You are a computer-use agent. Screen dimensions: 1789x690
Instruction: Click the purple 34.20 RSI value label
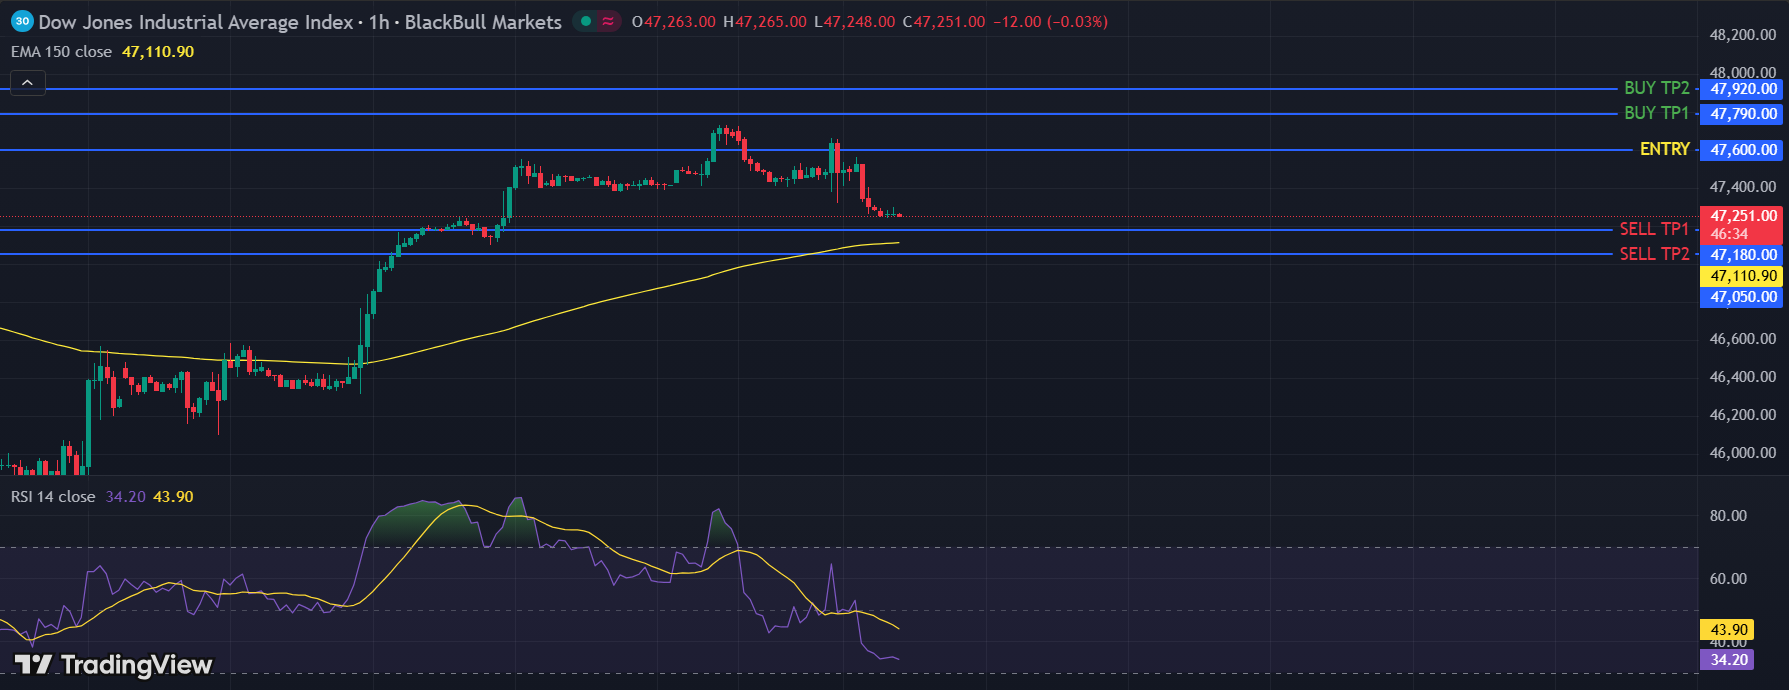click(x=1729, y=660)
